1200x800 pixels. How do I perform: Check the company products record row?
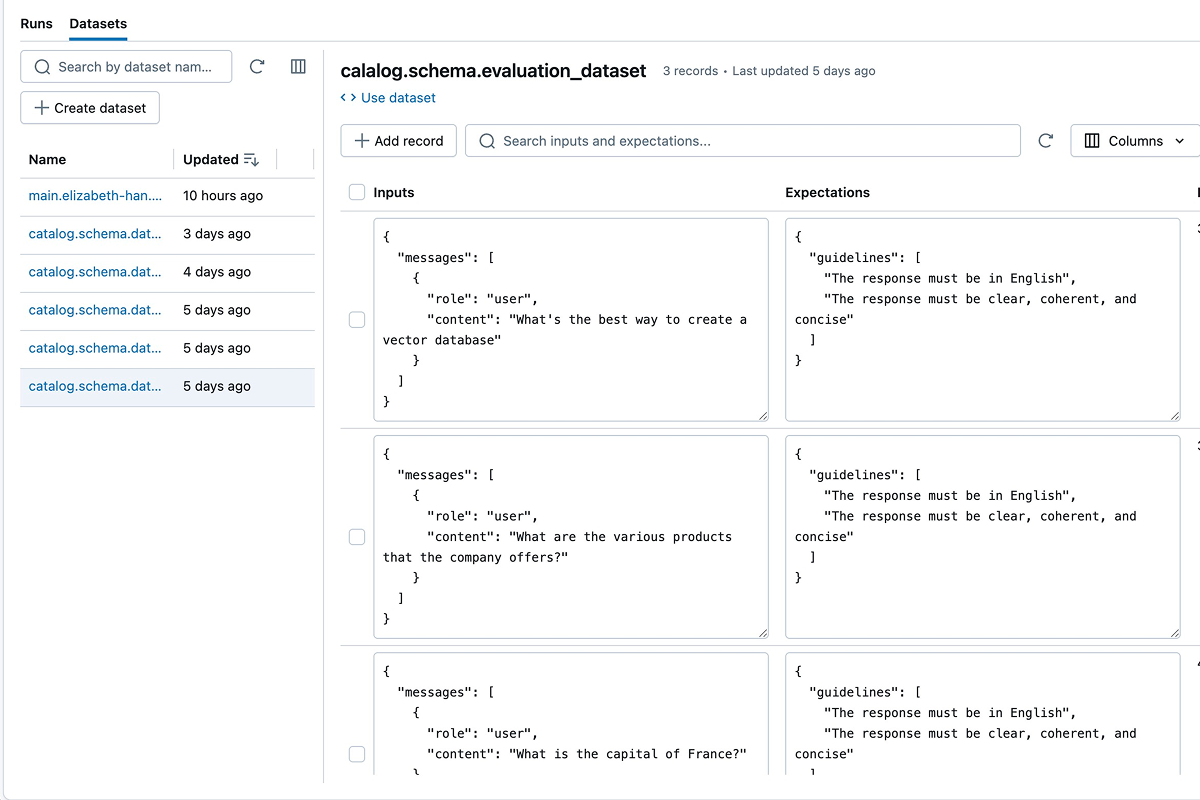(357, 537)
